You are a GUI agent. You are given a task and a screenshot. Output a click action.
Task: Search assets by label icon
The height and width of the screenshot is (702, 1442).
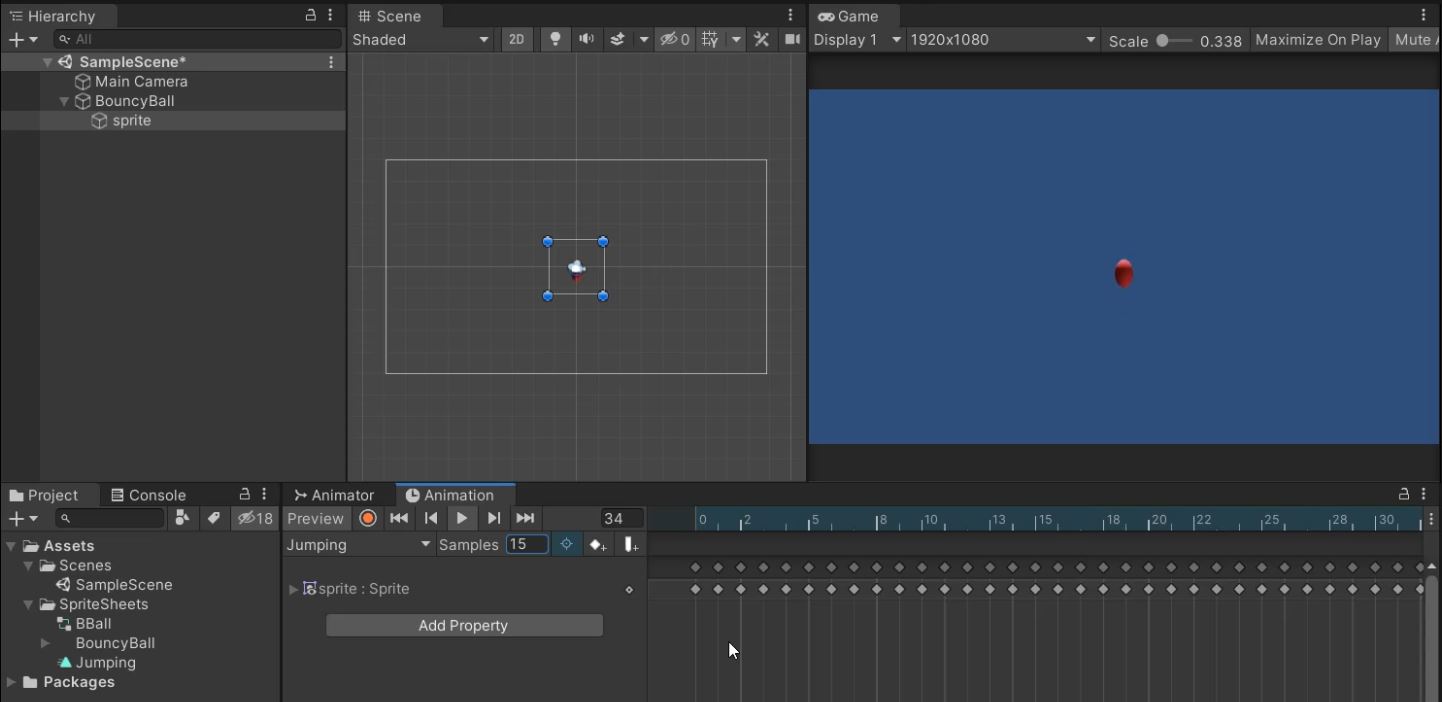click(213, 518)
